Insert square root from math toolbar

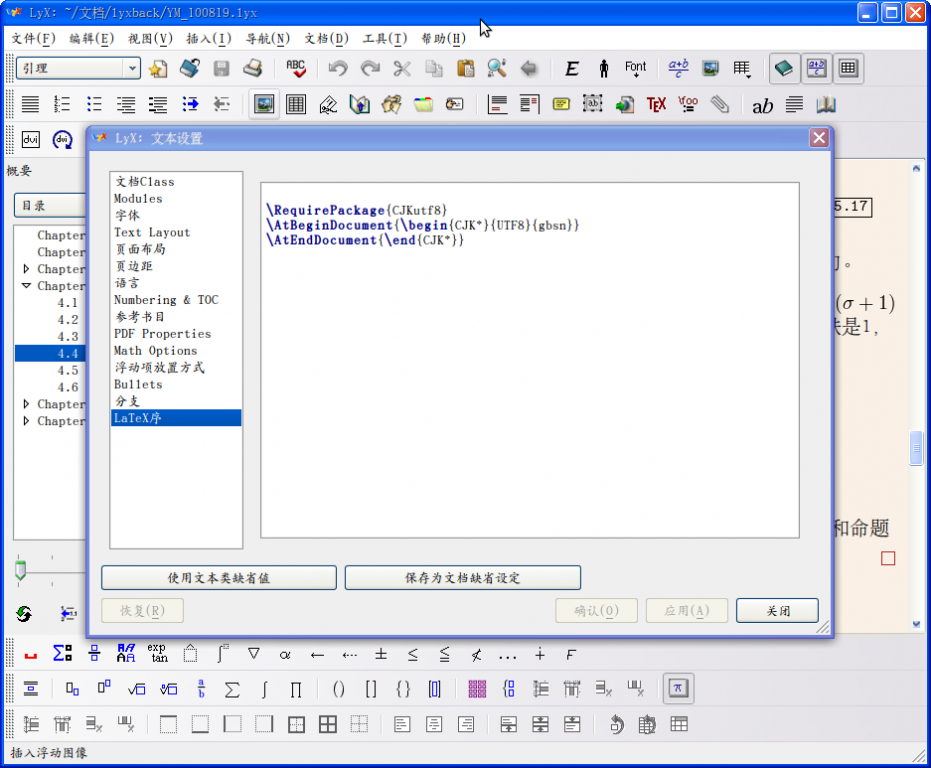137,688
